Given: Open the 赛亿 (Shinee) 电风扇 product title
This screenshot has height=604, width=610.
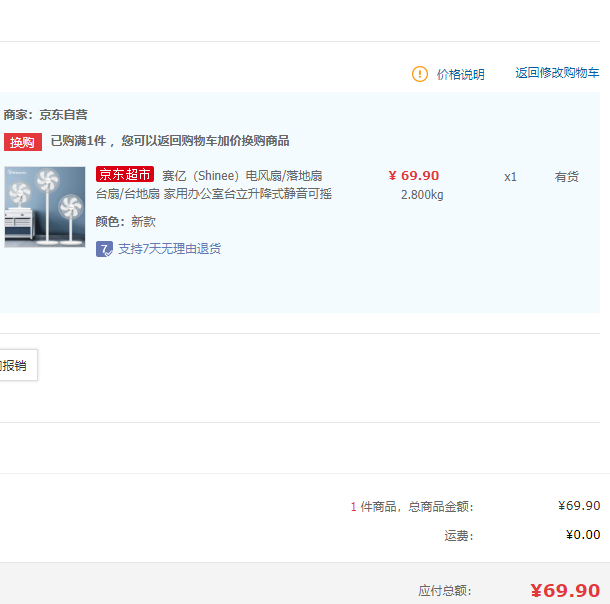Looking at the screenshot, I should click(x=242, y=176).
